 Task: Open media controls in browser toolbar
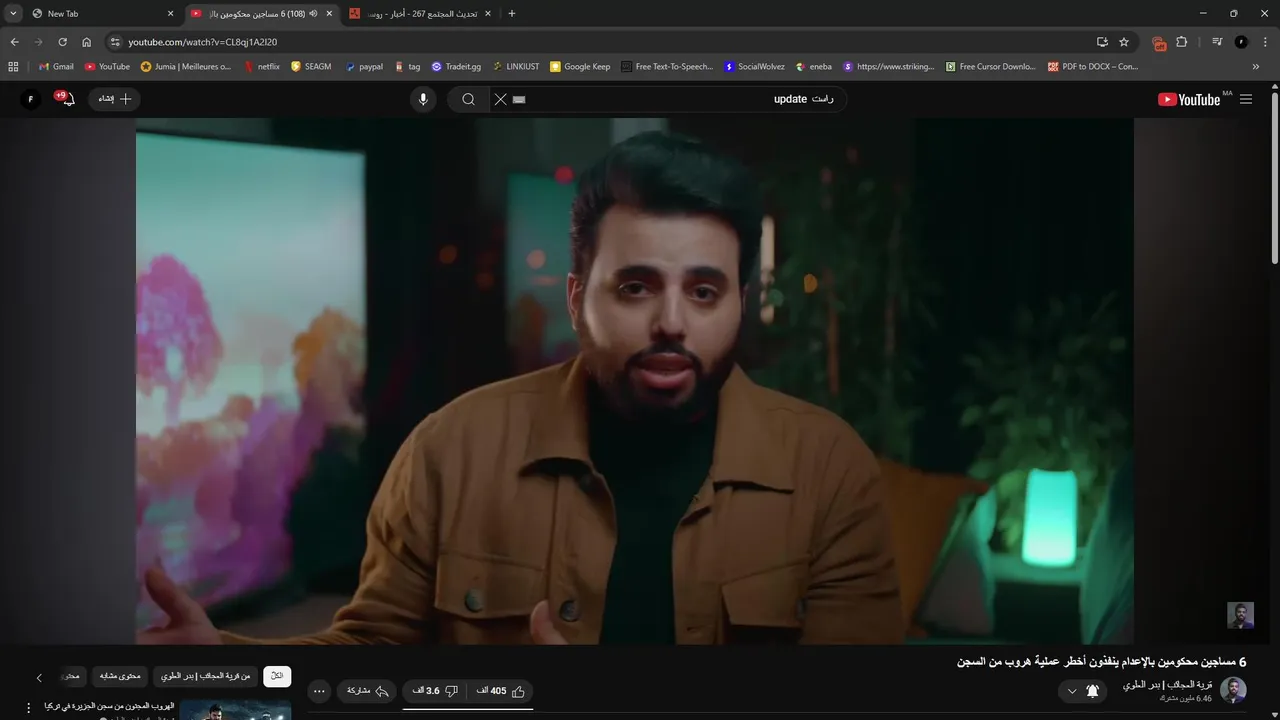point(1217,42)
